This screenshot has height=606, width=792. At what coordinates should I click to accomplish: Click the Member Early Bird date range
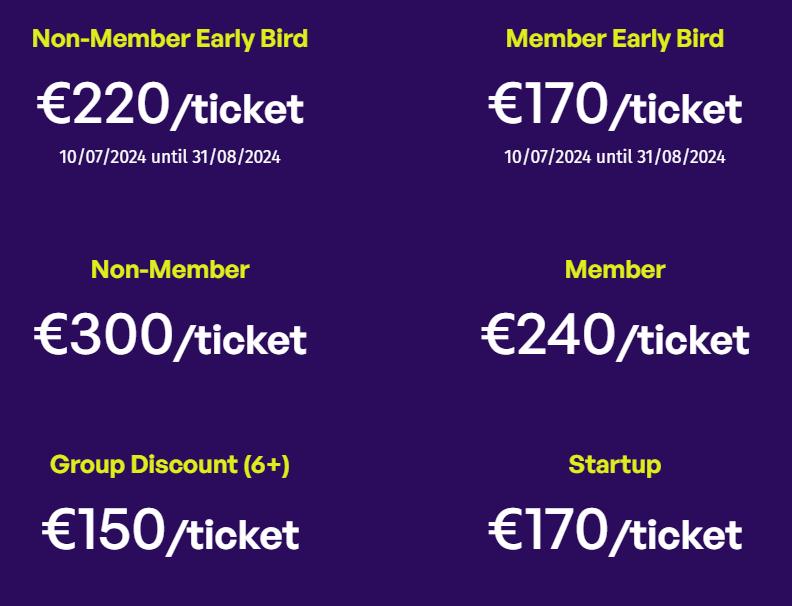(615, 157)
